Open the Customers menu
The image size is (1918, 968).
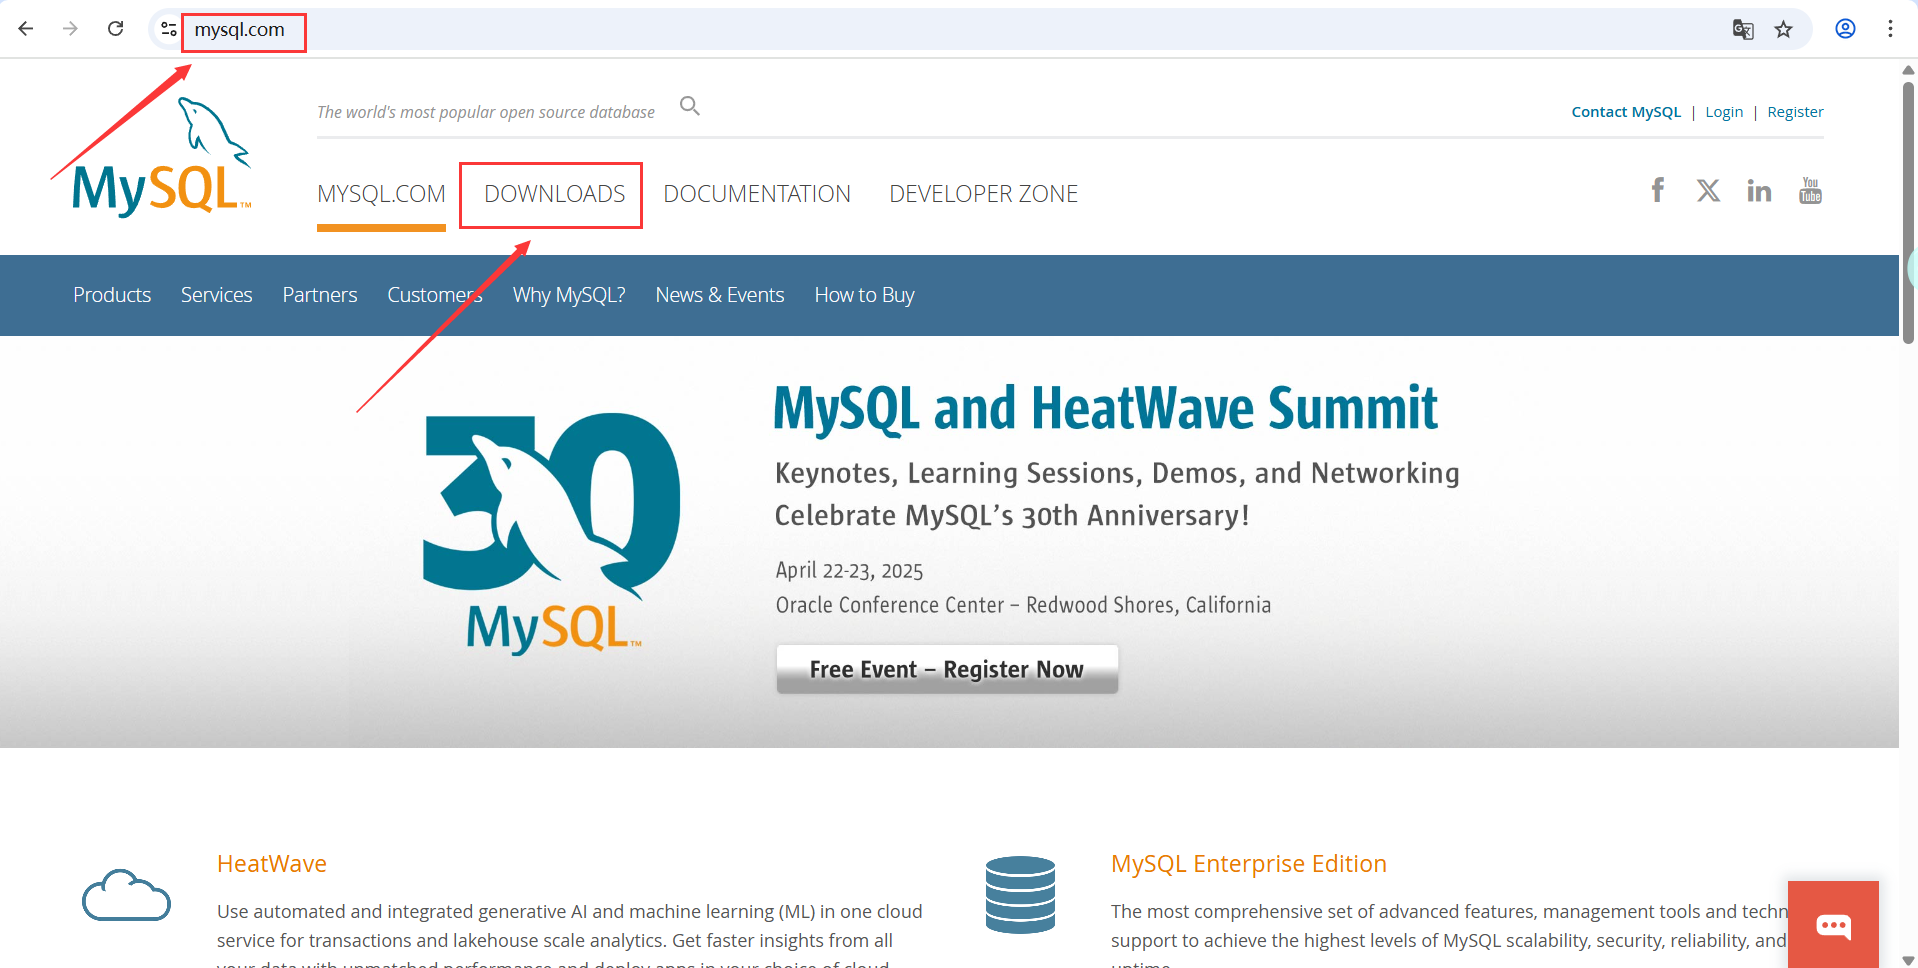click(435, 295)
